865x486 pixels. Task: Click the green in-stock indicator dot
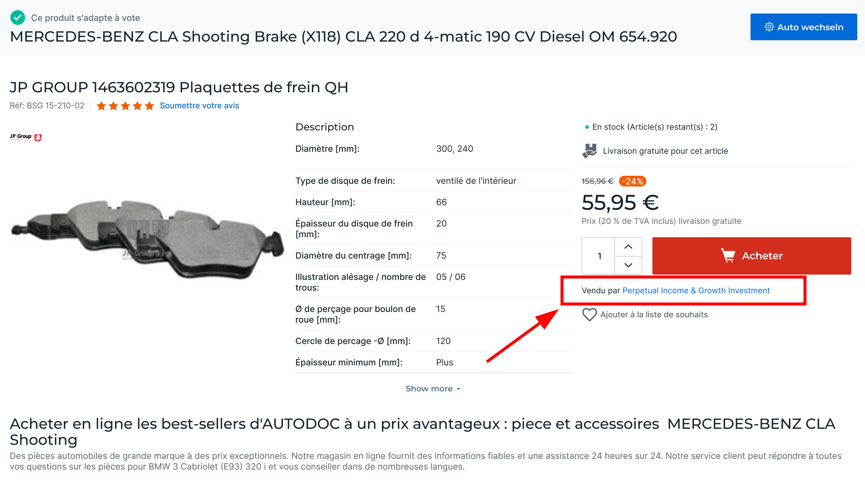(x=586, y=127)
